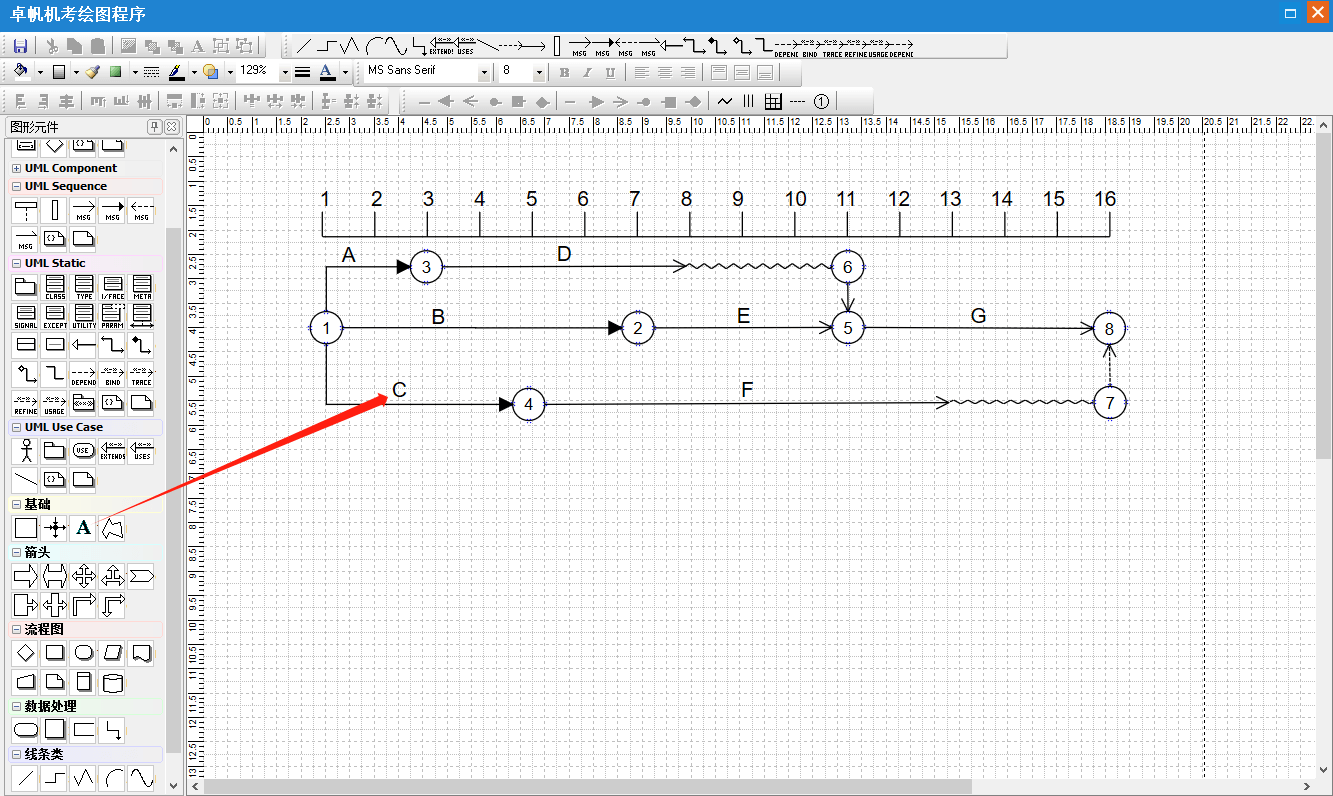The image size is (1333, 796).
Task: Select the table grid toolbar icon
Action: pyautogui.click(x=772, y=101)
